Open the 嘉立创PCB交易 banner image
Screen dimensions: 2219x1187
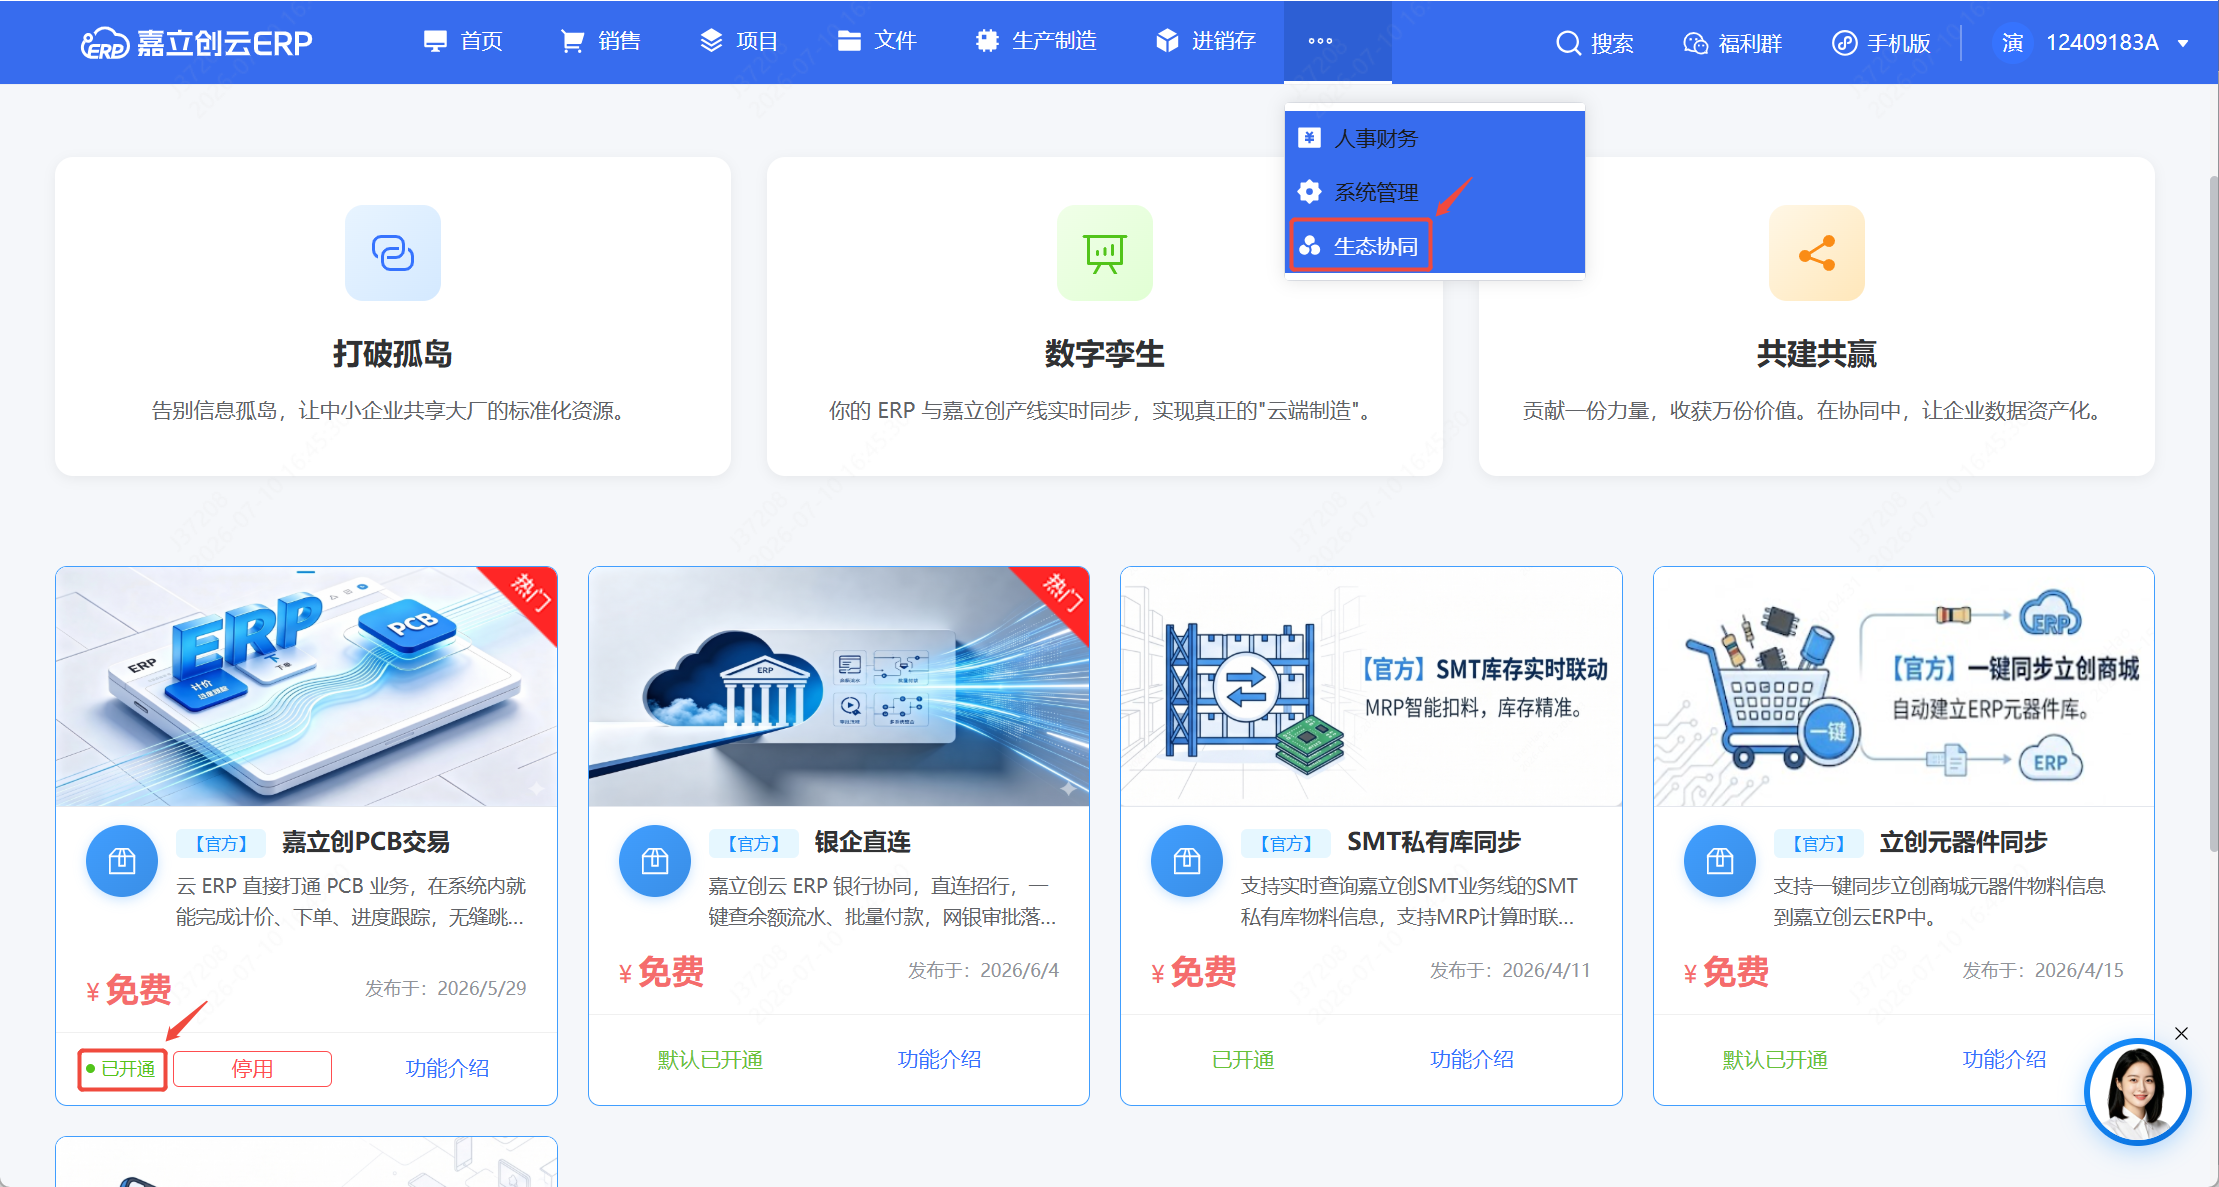coord(306,687)
